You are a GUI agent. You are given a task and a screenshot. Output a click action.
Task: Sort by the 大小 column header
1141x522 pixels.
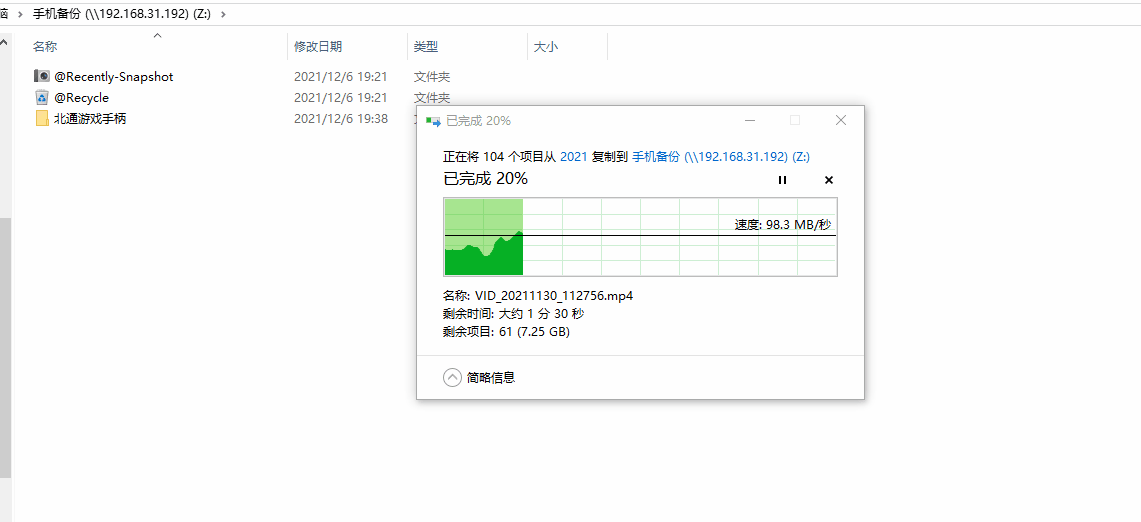coord(546,46)
